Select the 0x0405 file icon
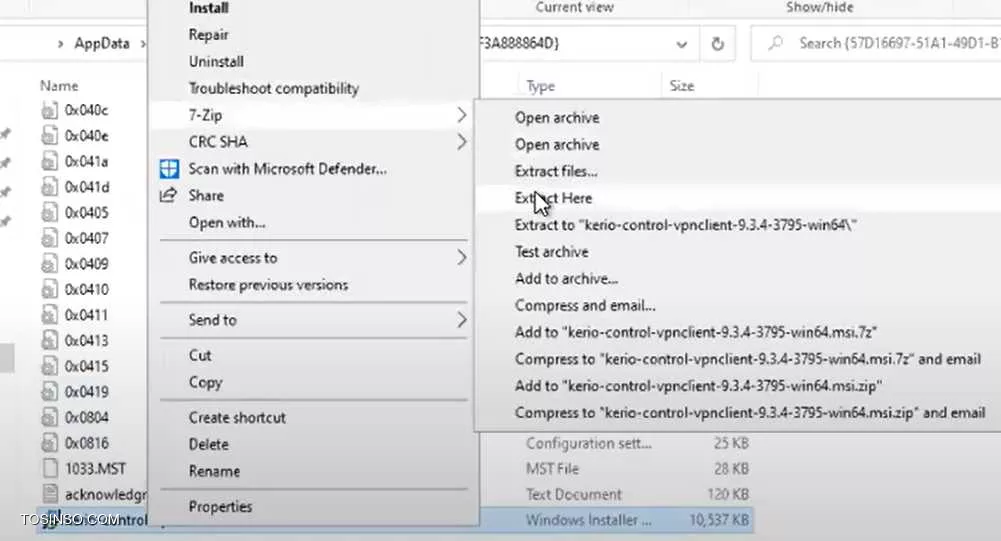The image size is (1001, 541). pyautogui.click(x=49, y=213)
